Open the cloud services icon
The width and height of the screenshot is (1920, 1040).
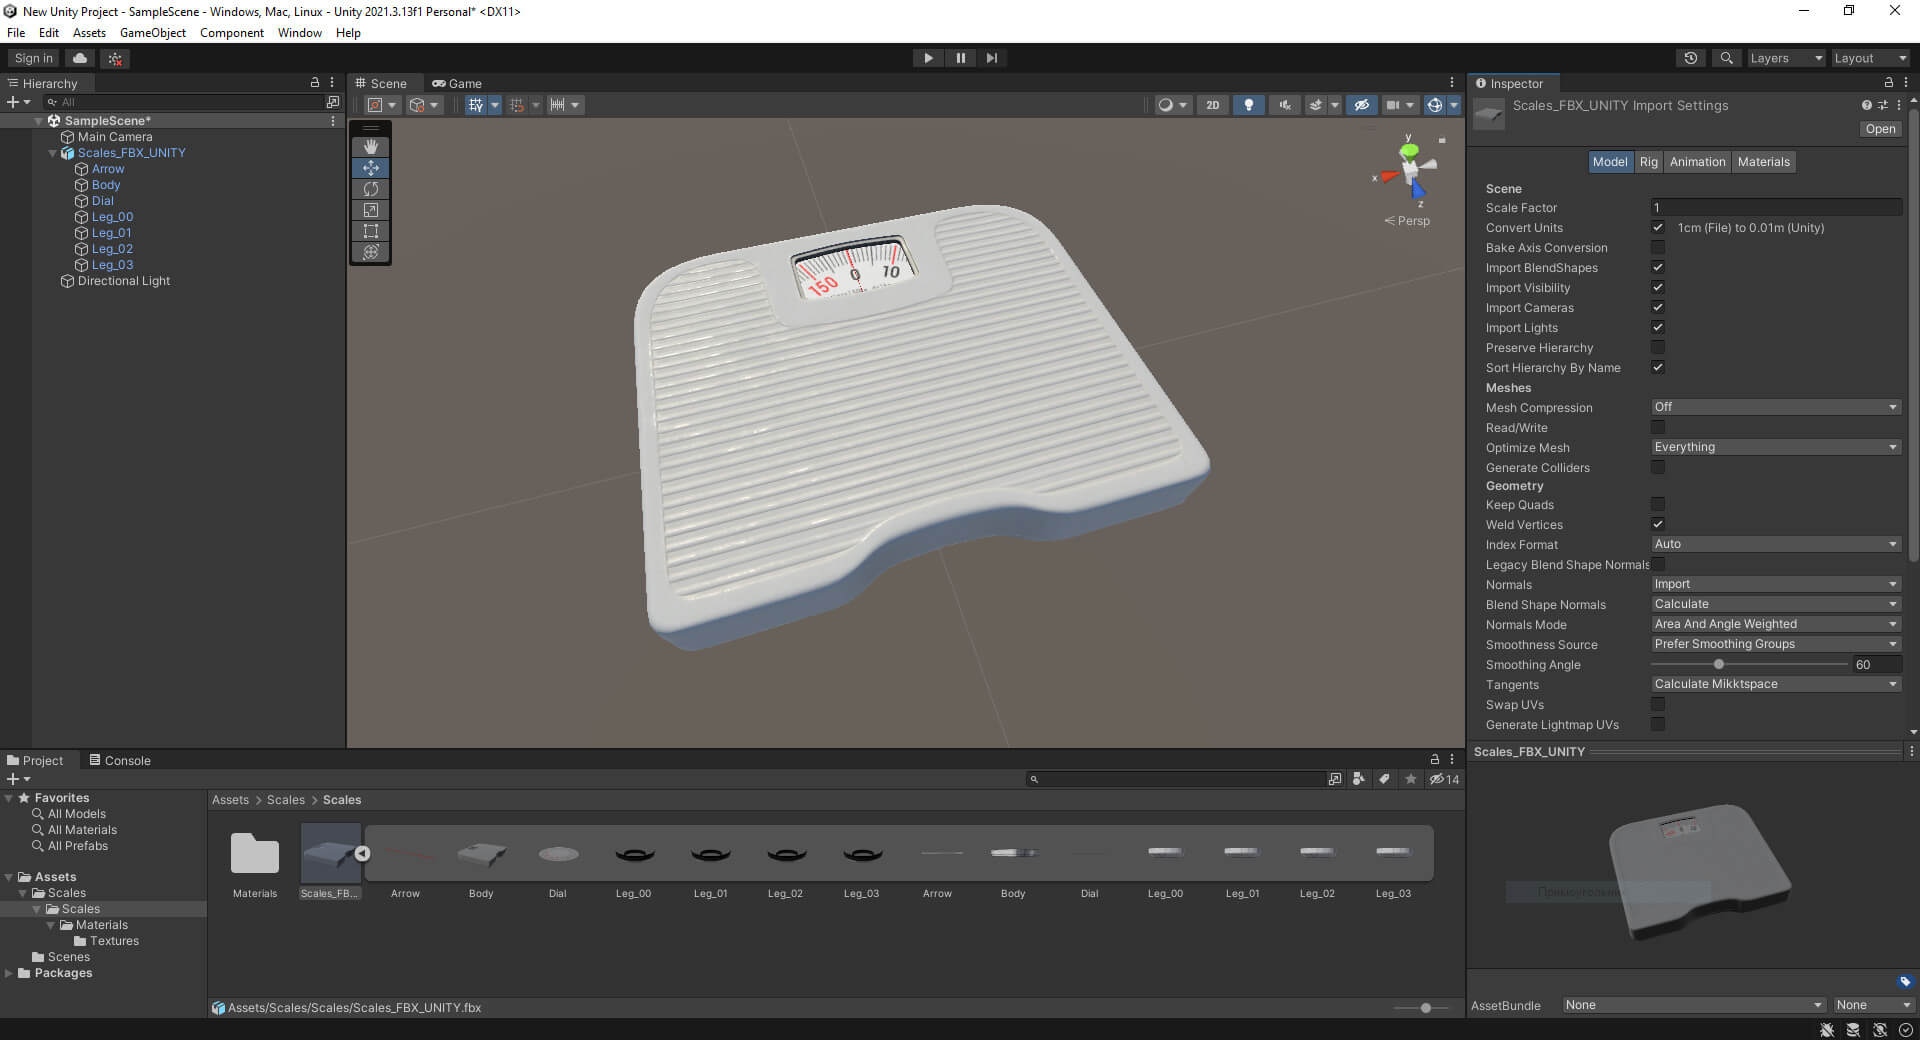pyautogui.click(x=81, y=58)
